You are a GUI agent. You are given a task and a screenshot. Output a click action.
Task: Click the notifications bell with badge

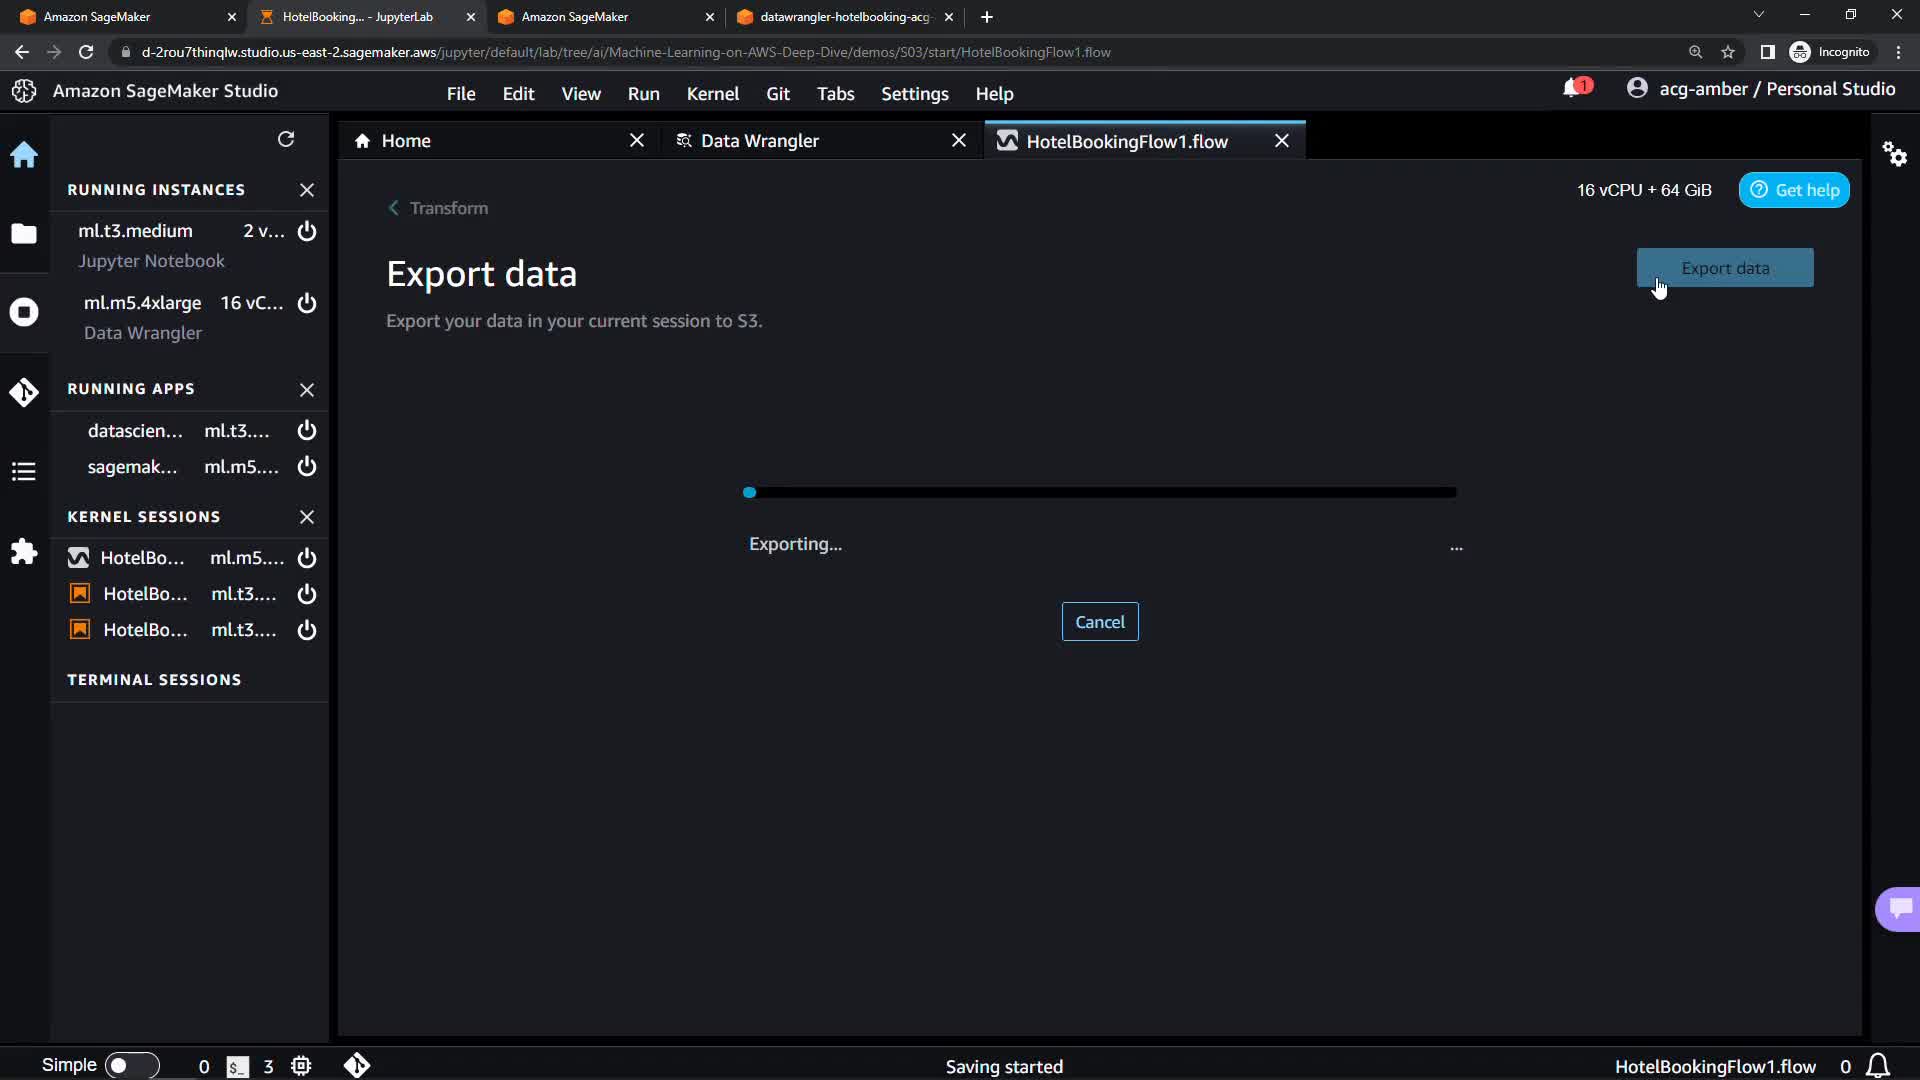(1575, 89)
